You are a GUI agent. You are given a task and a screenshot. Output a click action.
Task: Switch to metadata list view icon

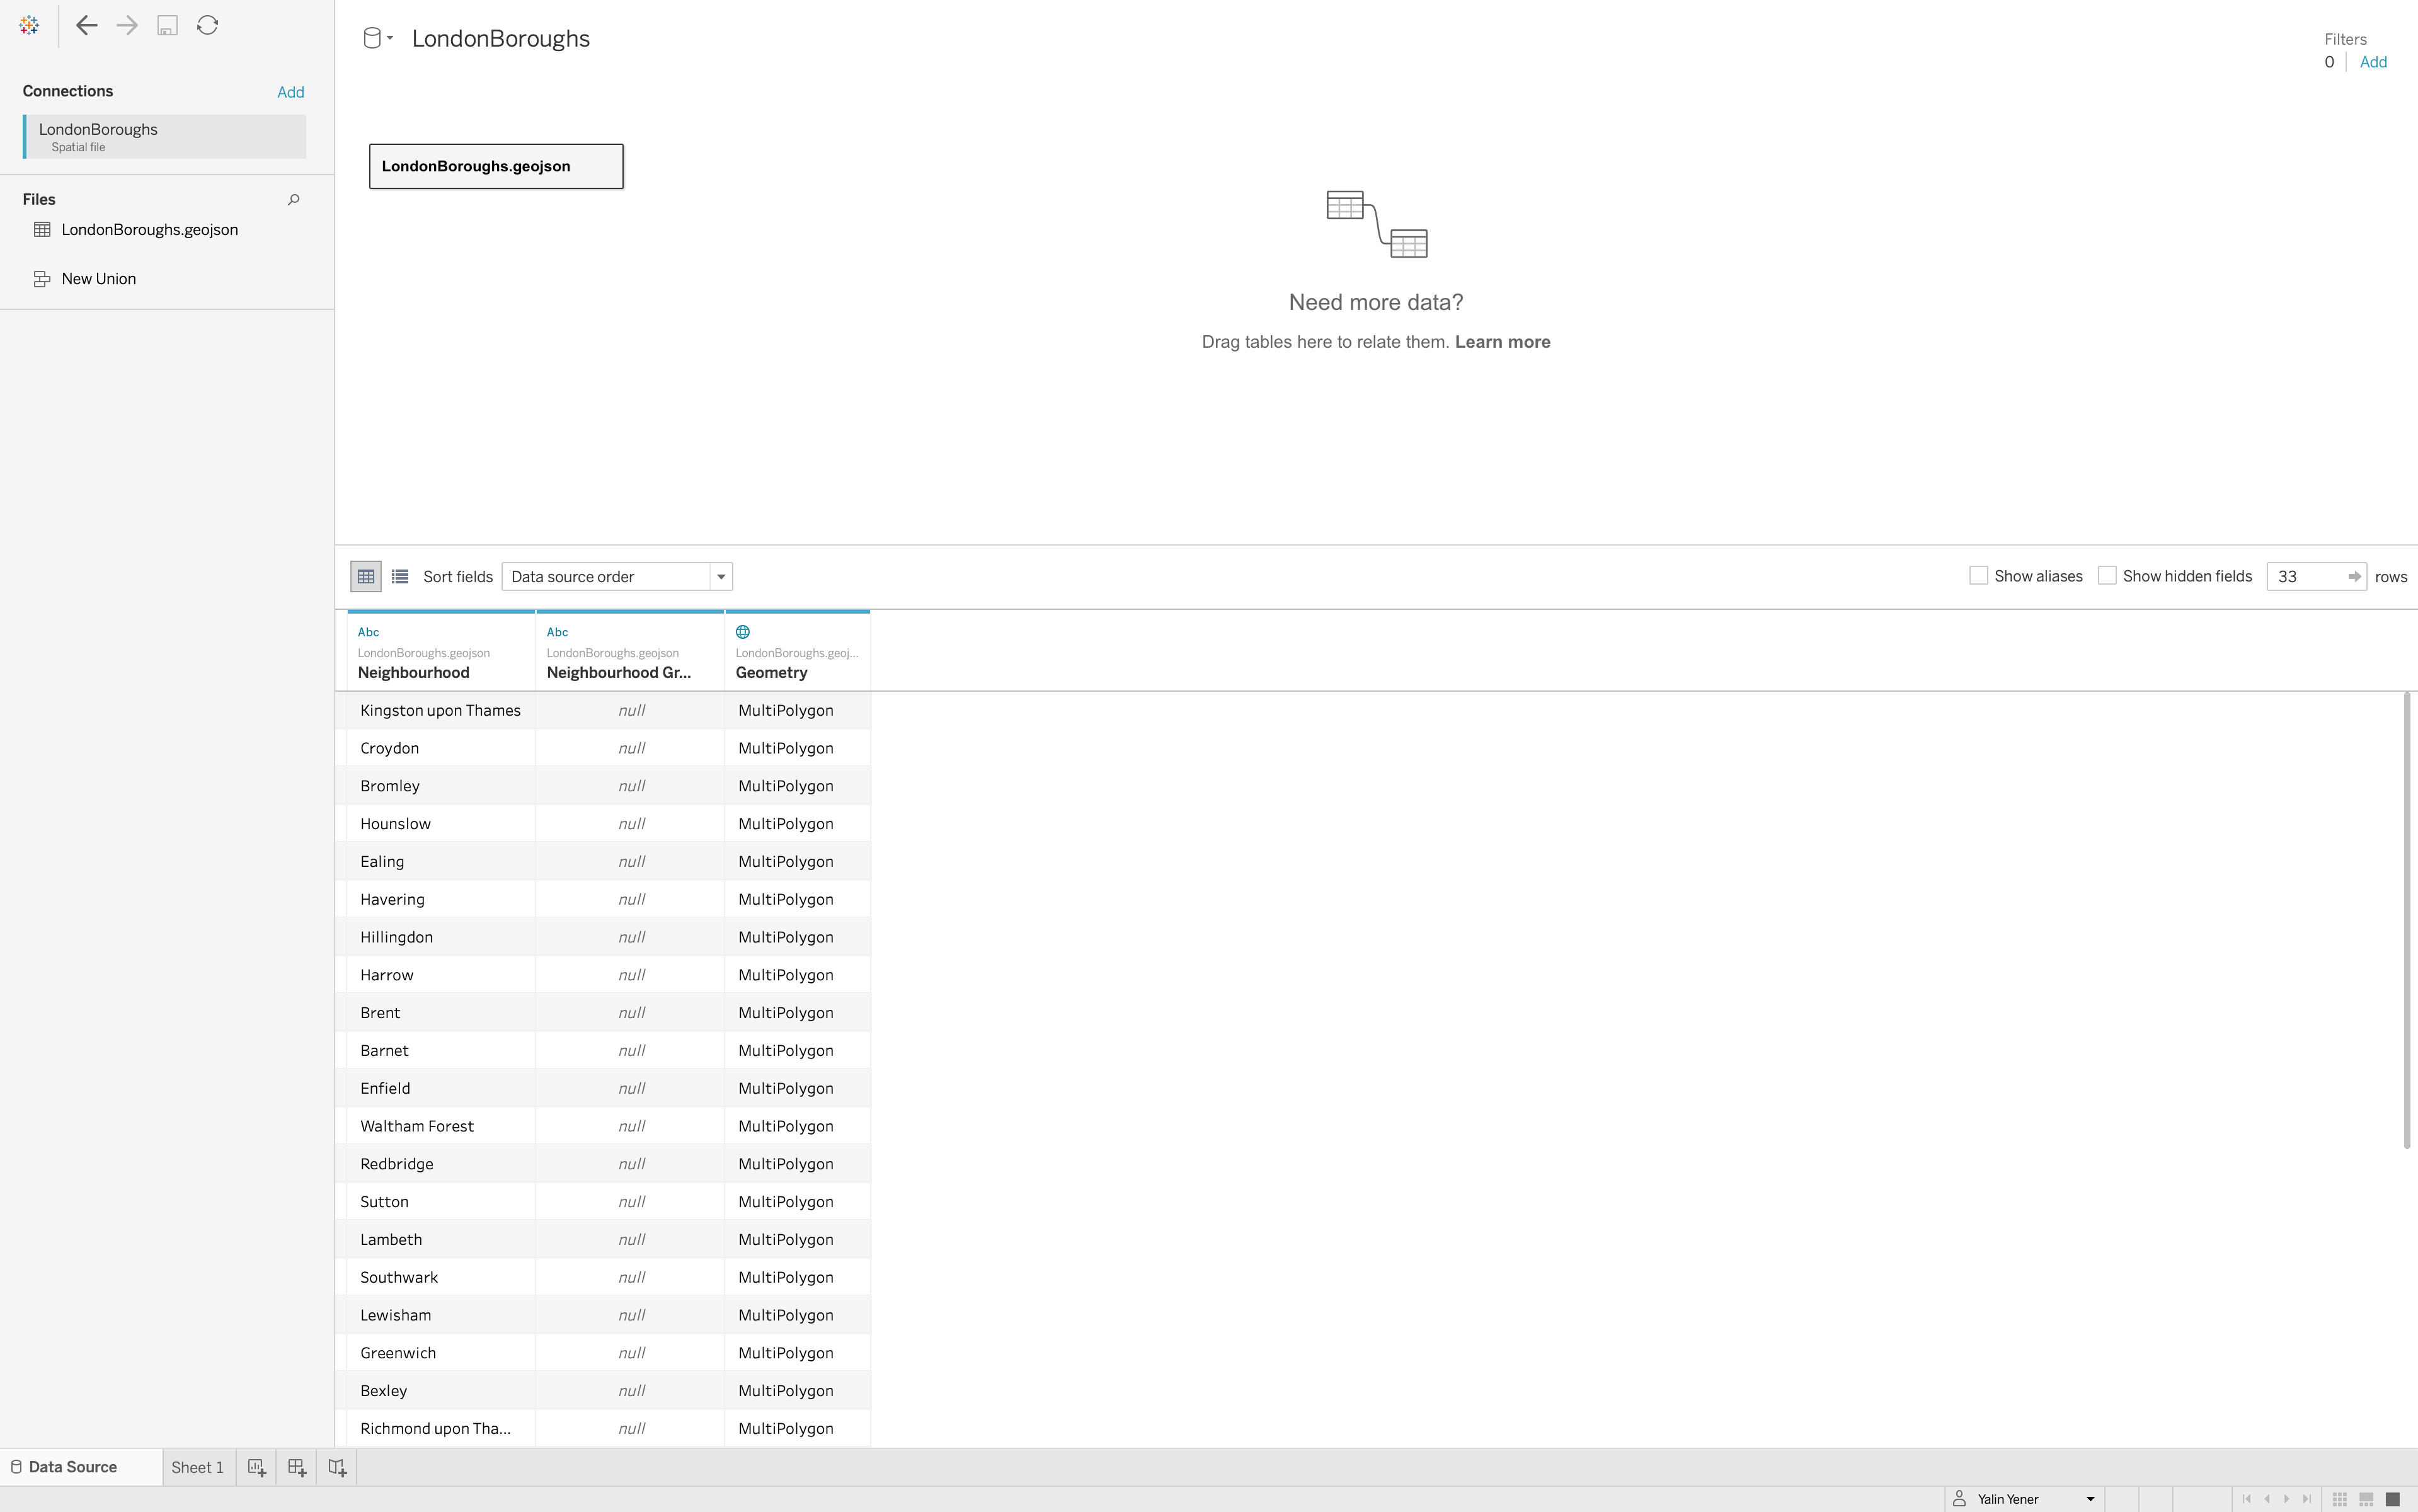point(400,577)
